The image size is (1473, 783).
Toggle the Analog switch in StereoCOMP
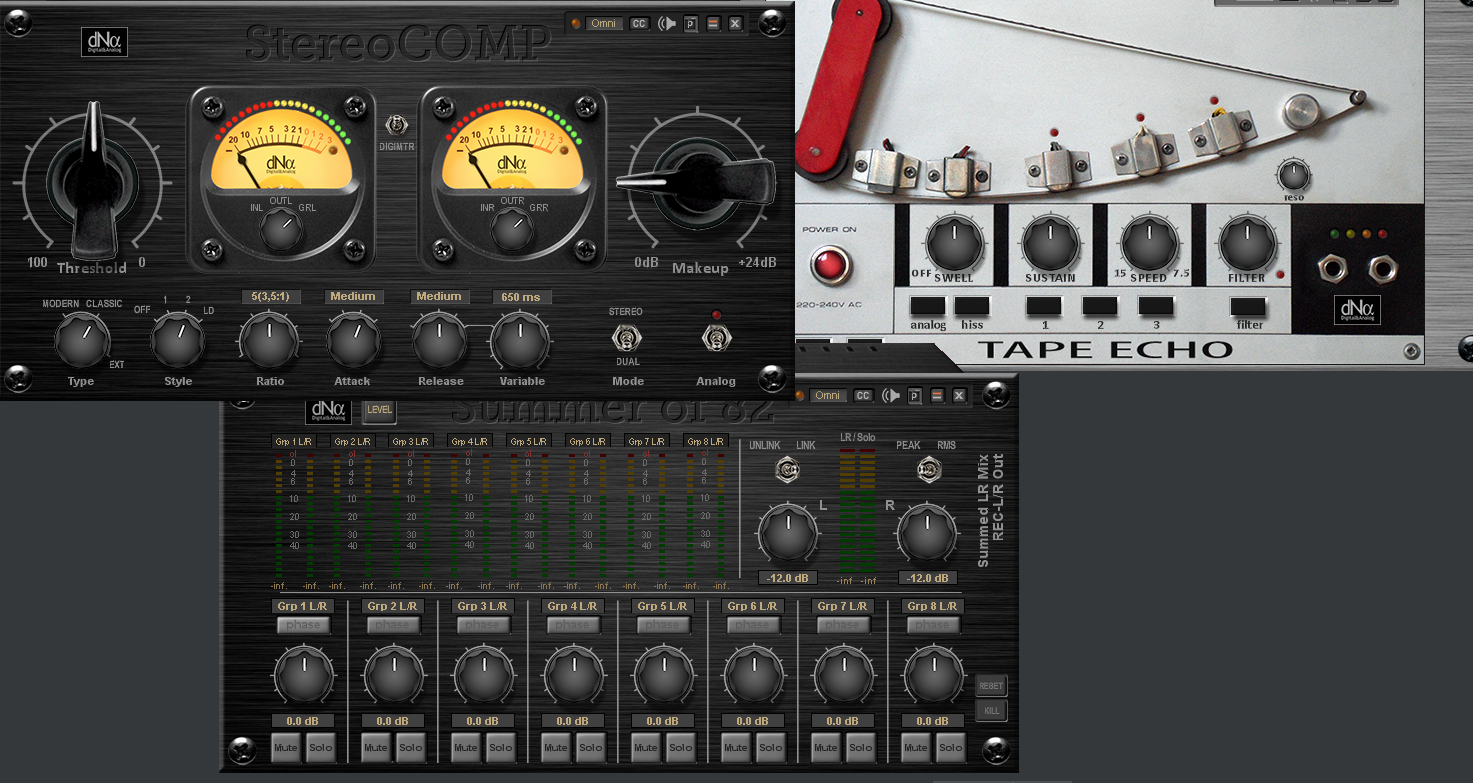point(715,340)
